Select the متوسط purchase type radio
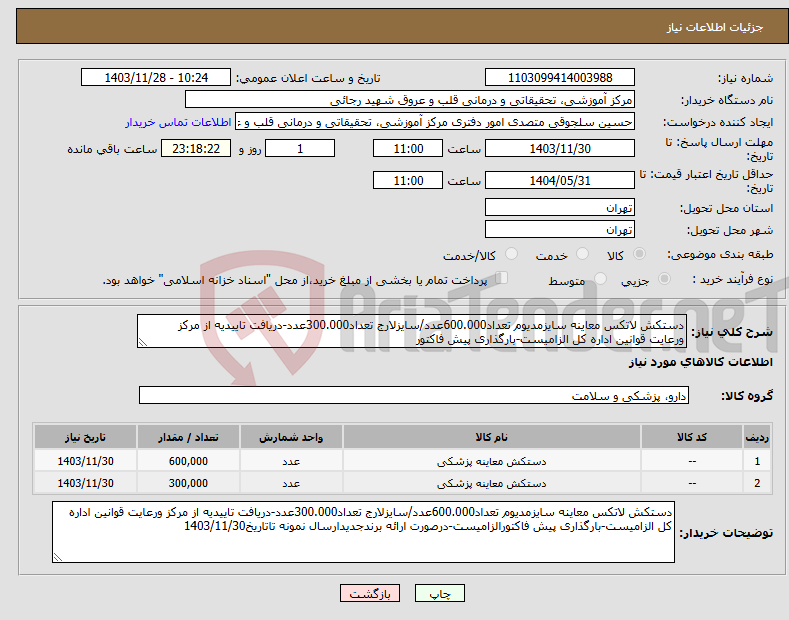789x620 pixels. (x=600, y=278)
